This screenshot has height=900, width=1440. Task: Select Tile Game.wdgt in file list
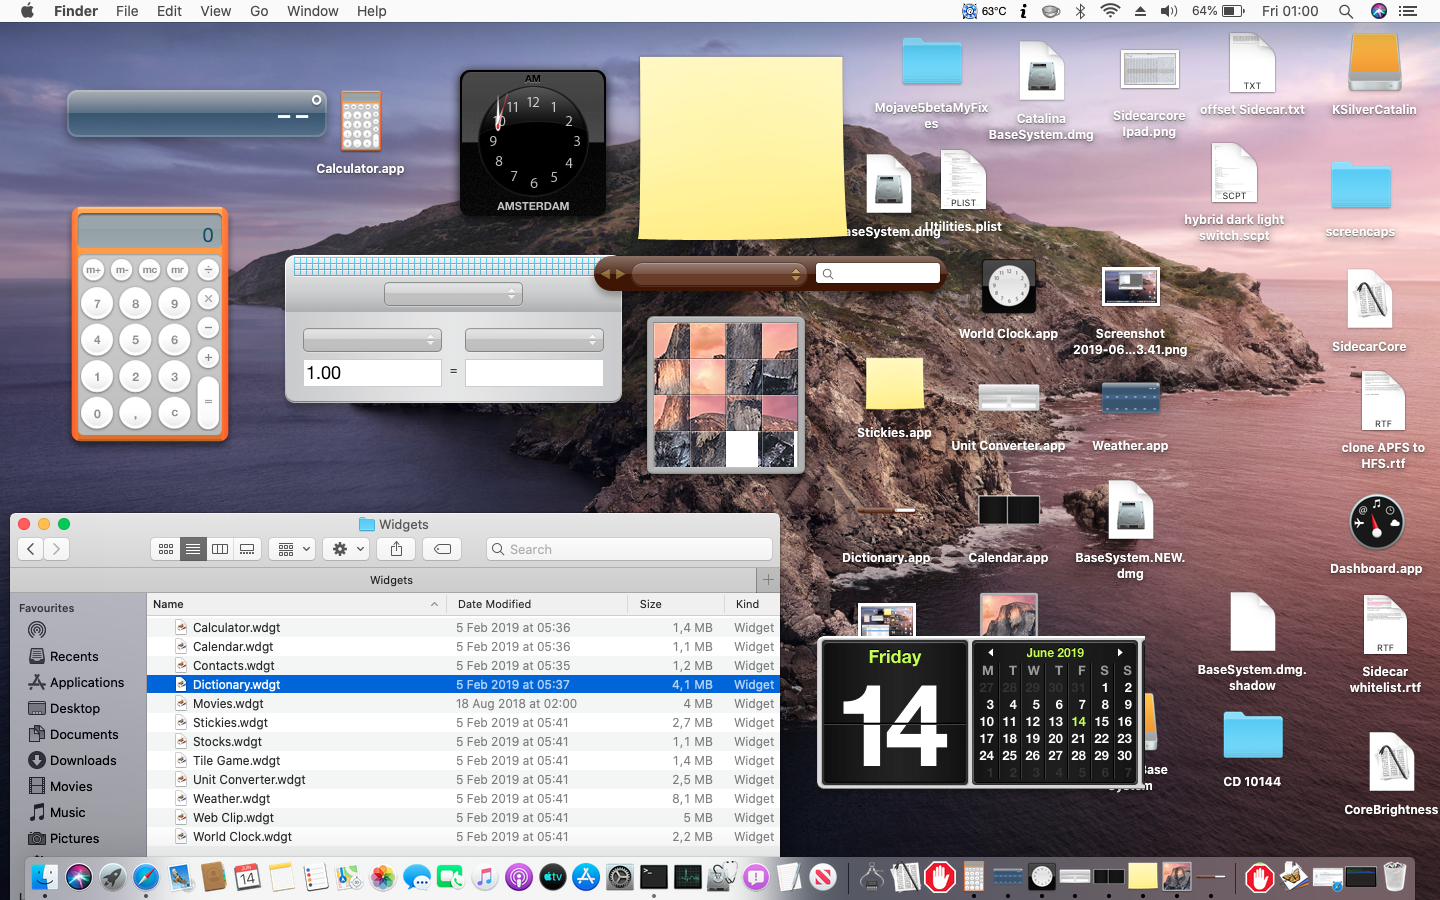point(463,760)
